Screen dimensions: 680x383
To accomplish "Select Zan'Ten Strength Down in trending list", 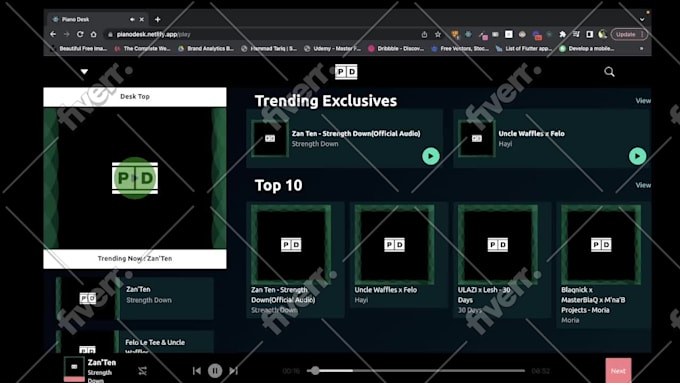I will point(135,298).
